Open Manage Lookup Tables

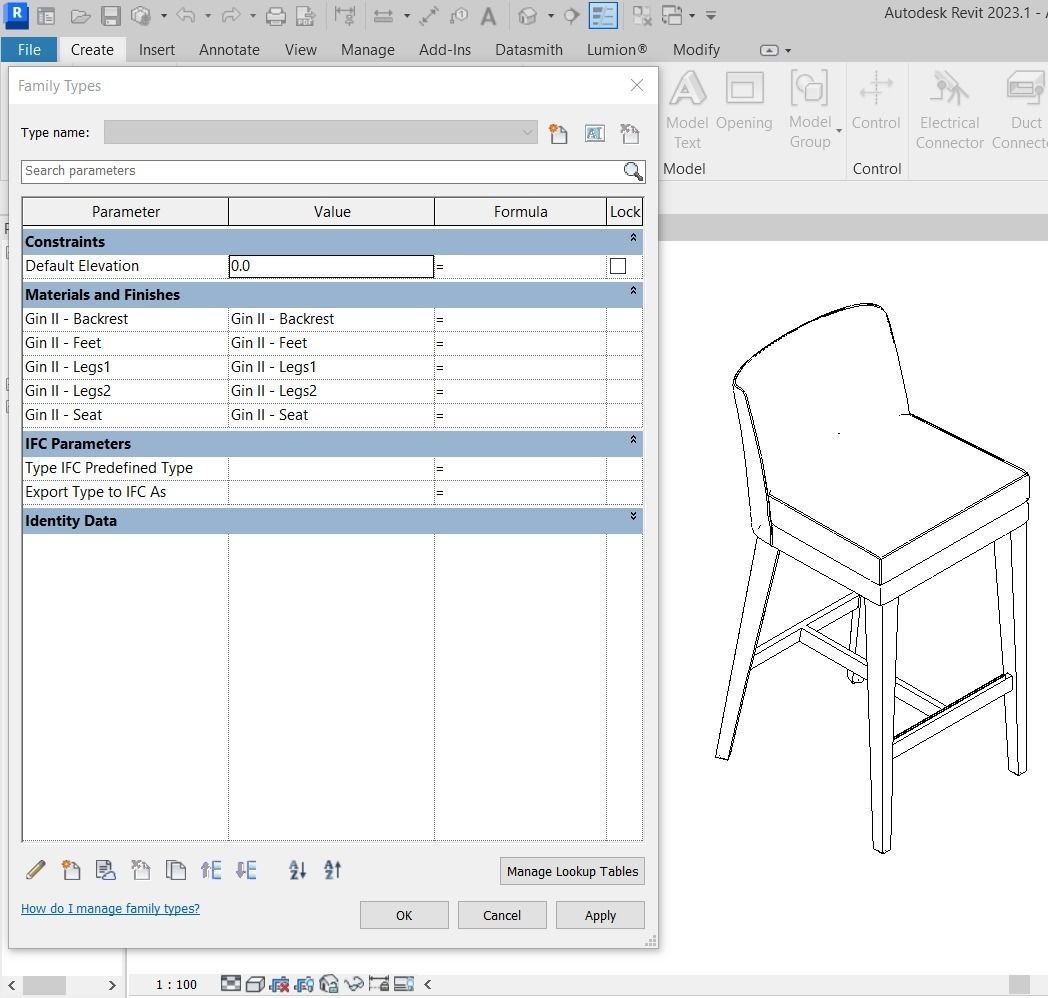pos(572,871)
